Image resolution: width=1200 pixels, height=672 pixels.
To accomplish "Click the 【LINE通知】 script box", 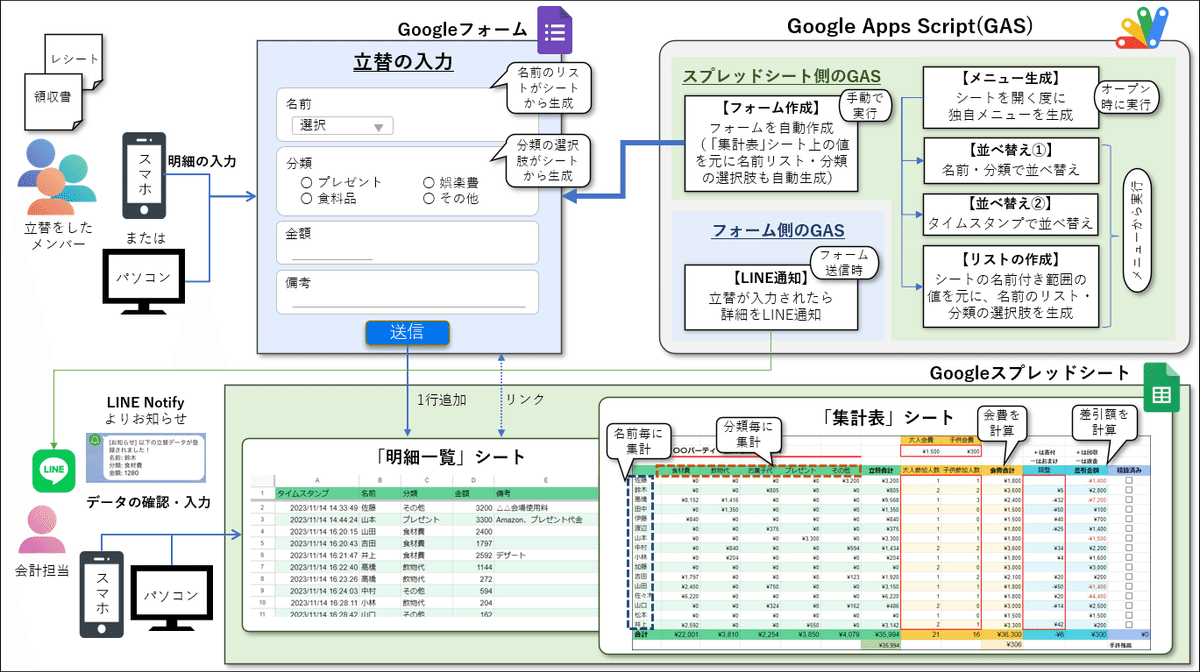I will tap(769, 297).
